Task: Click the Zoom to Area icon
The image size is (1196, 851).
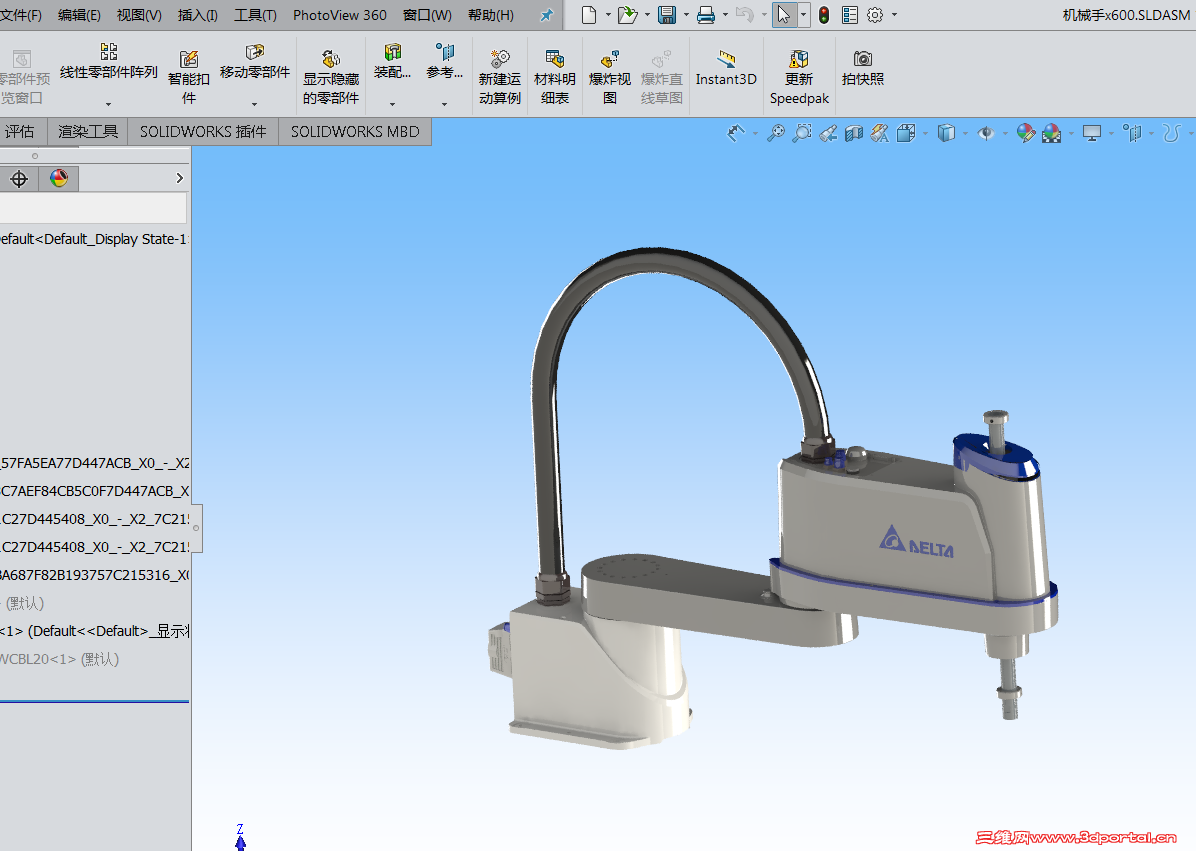Action: 802,133
